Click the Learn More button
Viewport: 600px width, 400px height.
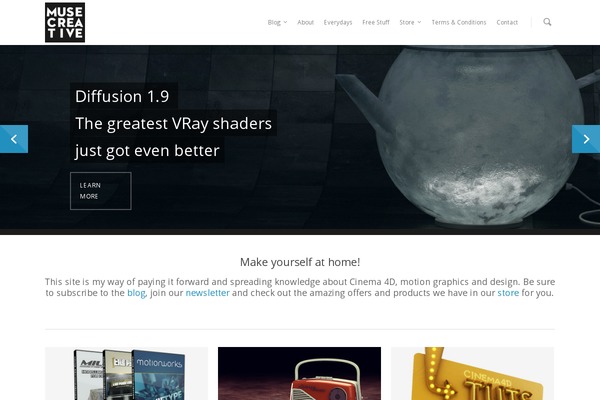(101, 191)
